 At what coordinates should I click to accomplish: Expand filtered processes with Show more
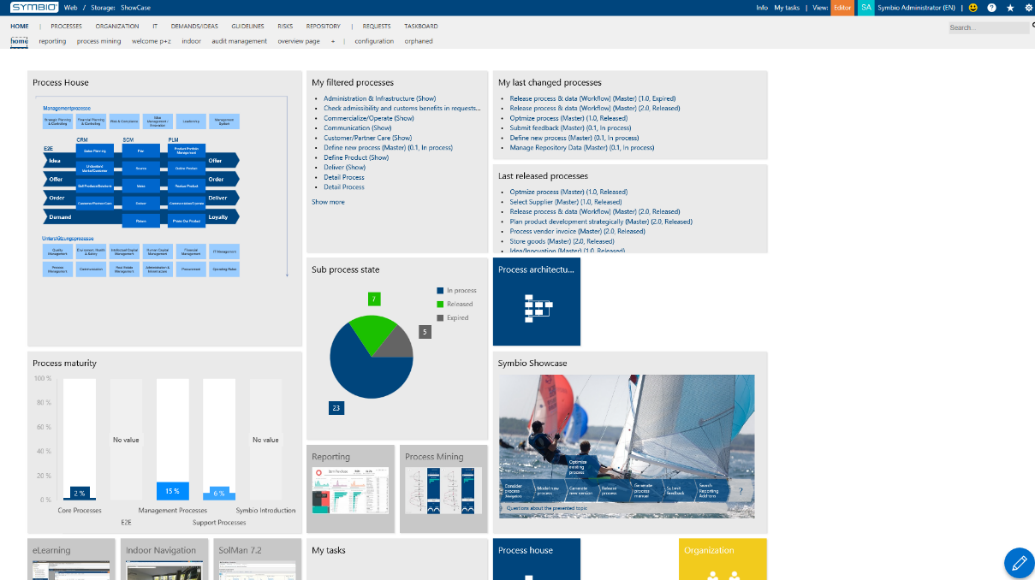[328, 202]
